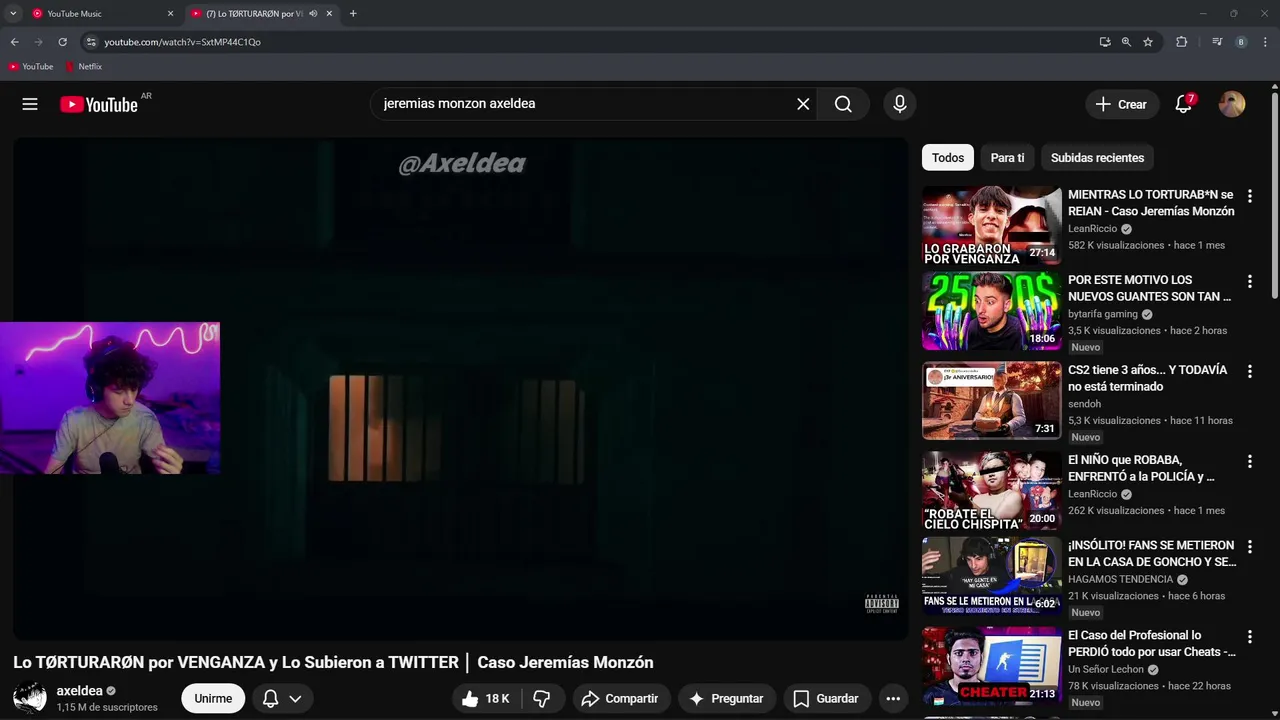Save video with Guardar button
The height and width of the screenshot is (720, 1280).
pos(826,699)
